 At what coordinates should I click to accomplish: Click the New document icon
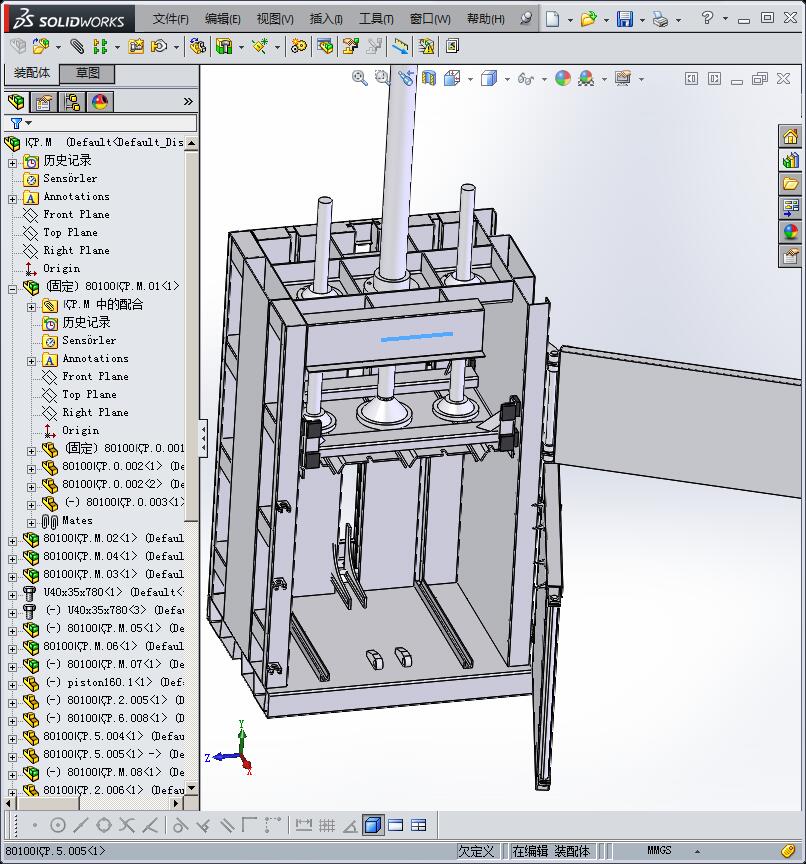(x=552, y=19)
